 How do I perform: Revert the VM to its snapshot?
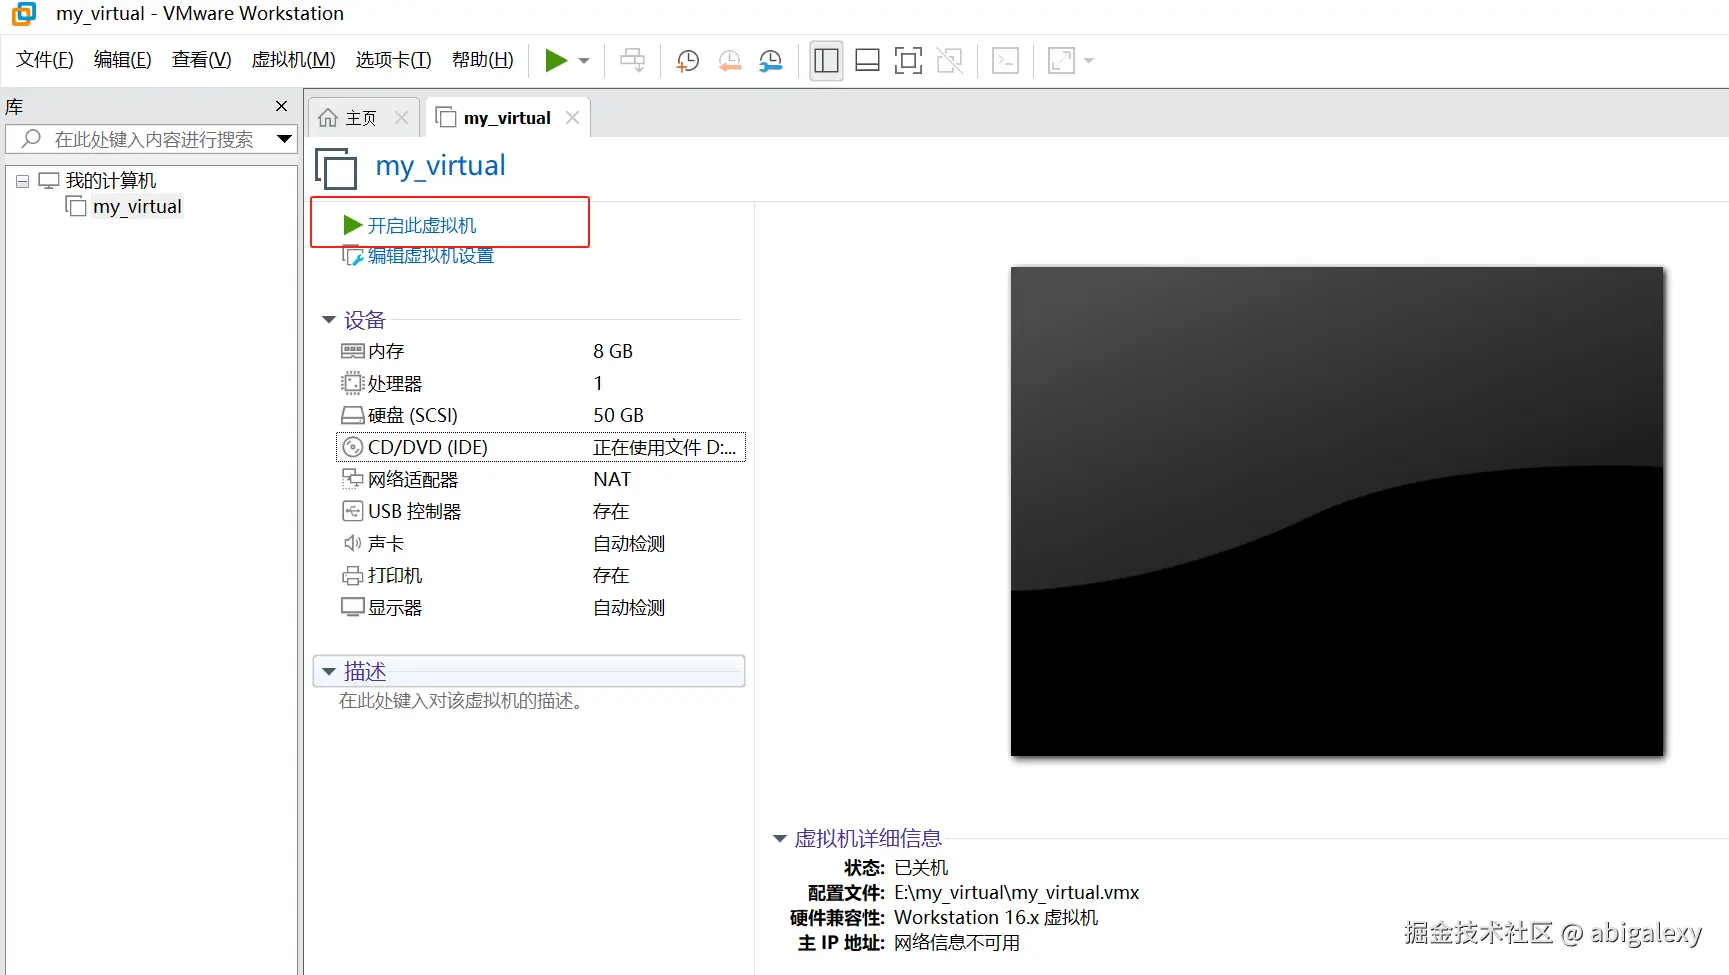click(x=729, y=60)
